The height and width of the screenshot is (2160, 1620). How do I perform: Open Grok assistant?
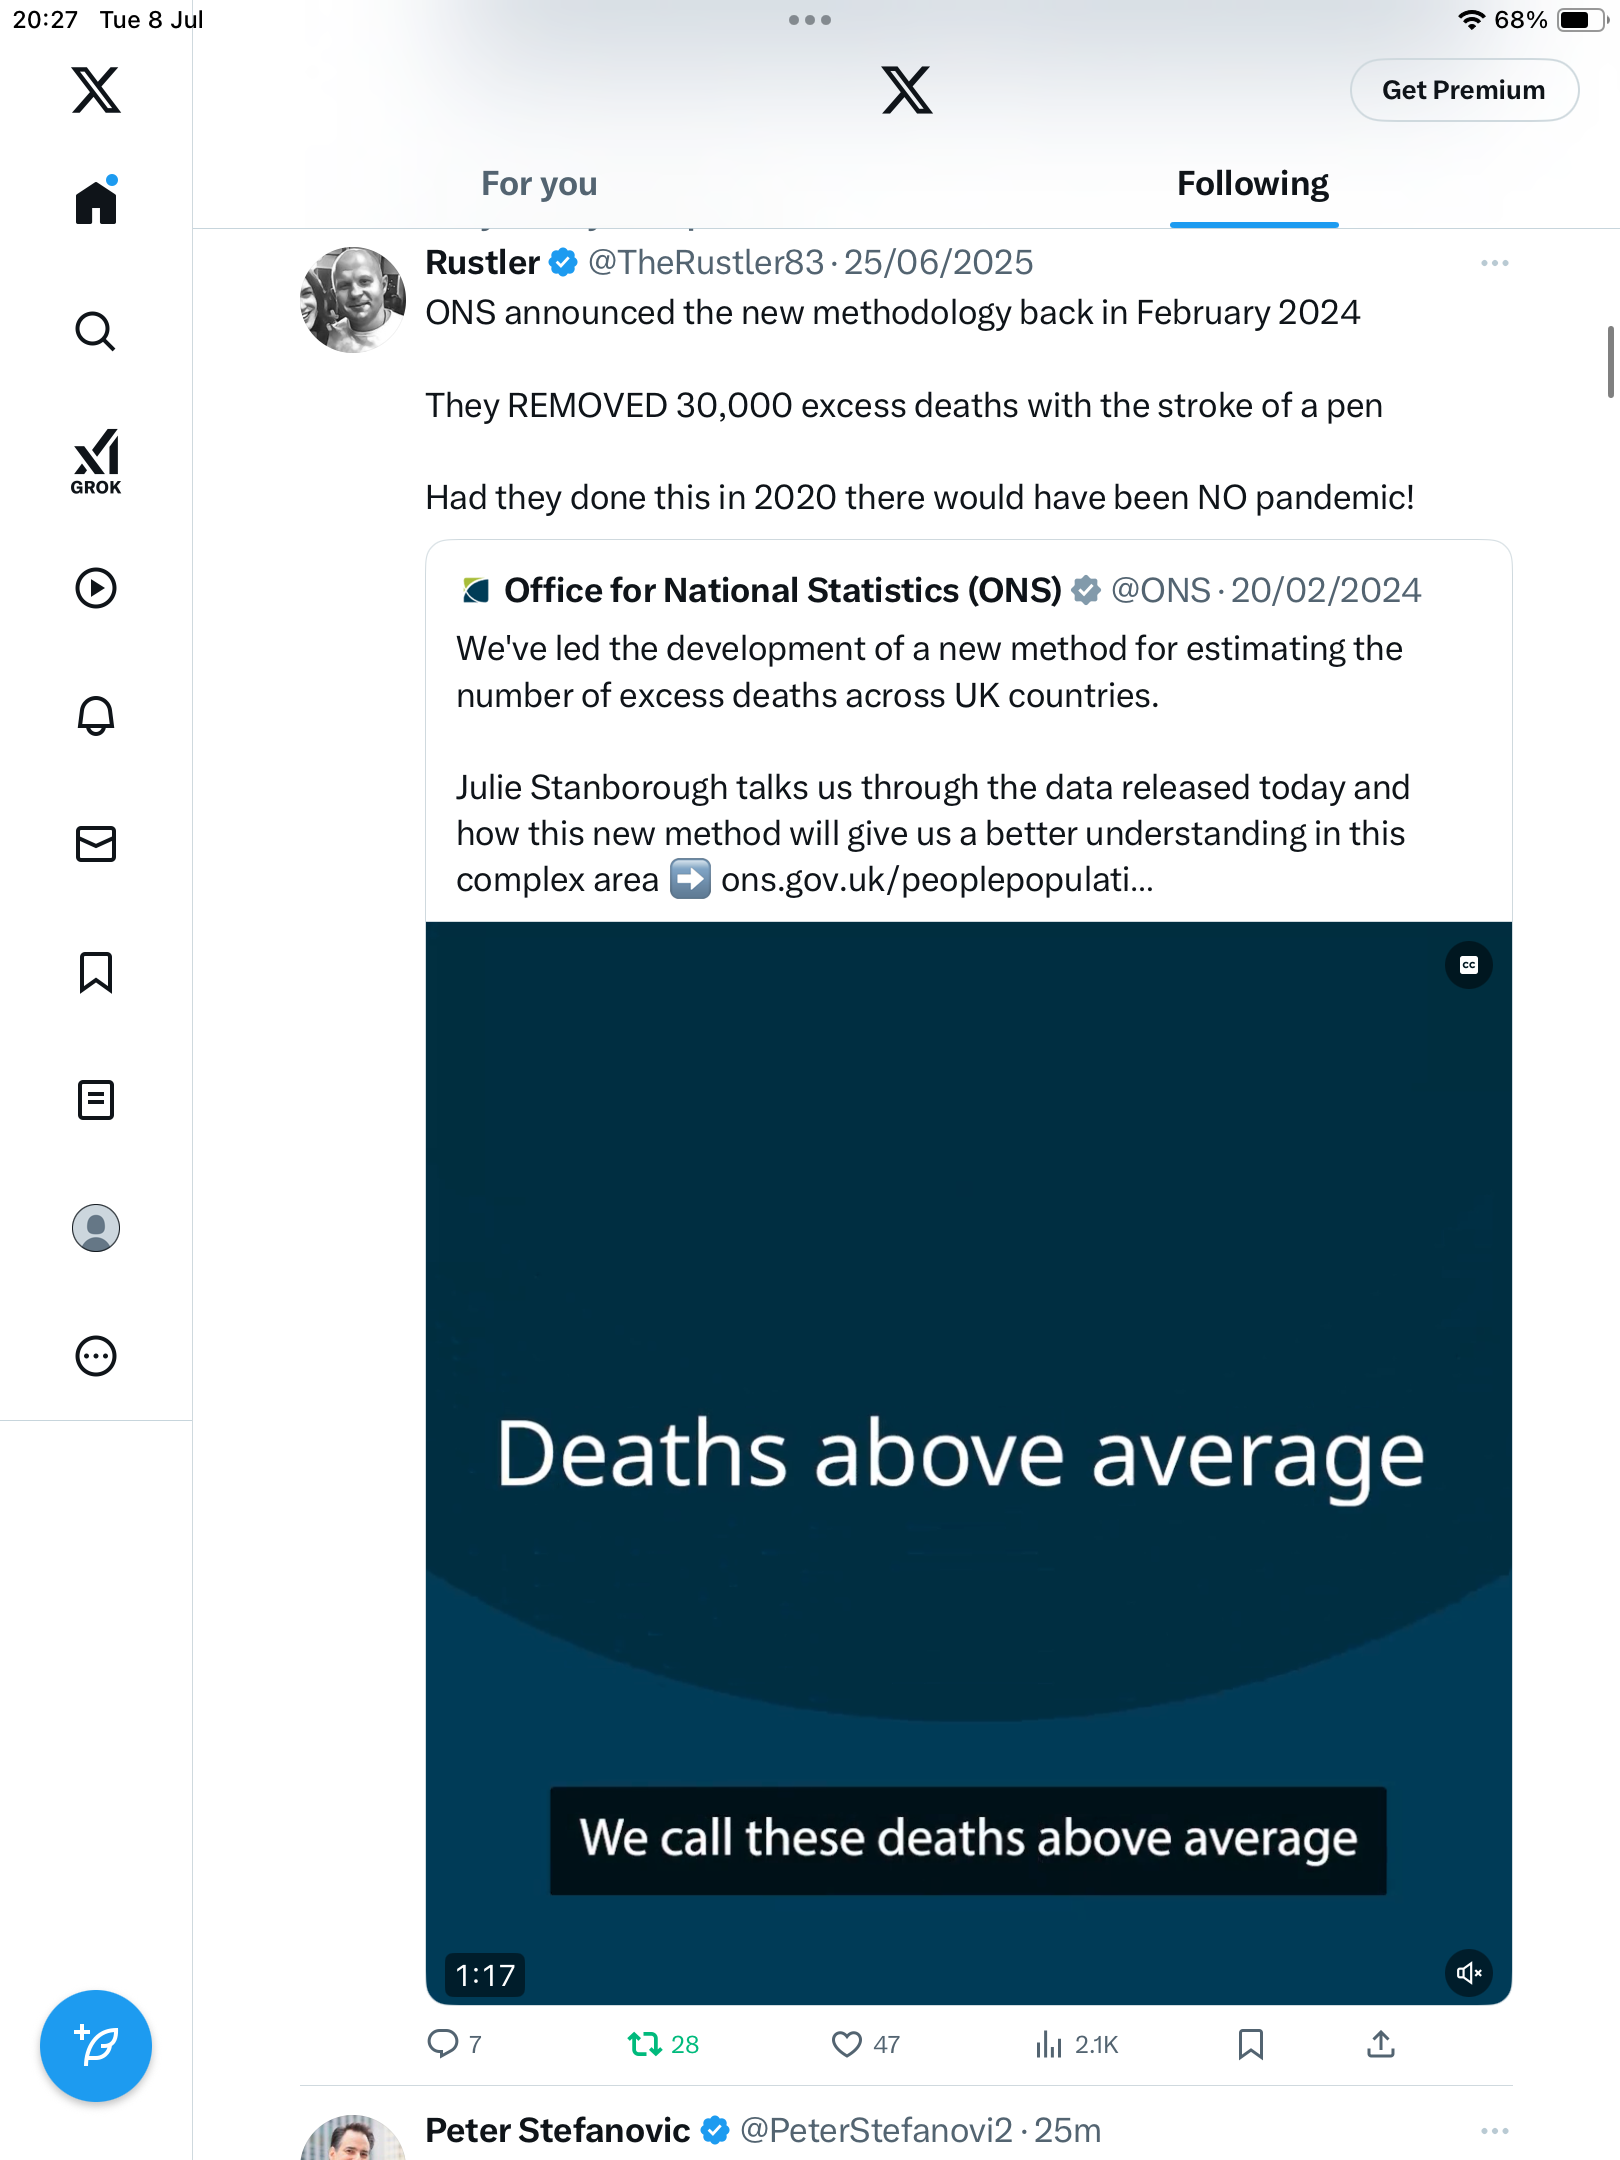pos(96,462)
